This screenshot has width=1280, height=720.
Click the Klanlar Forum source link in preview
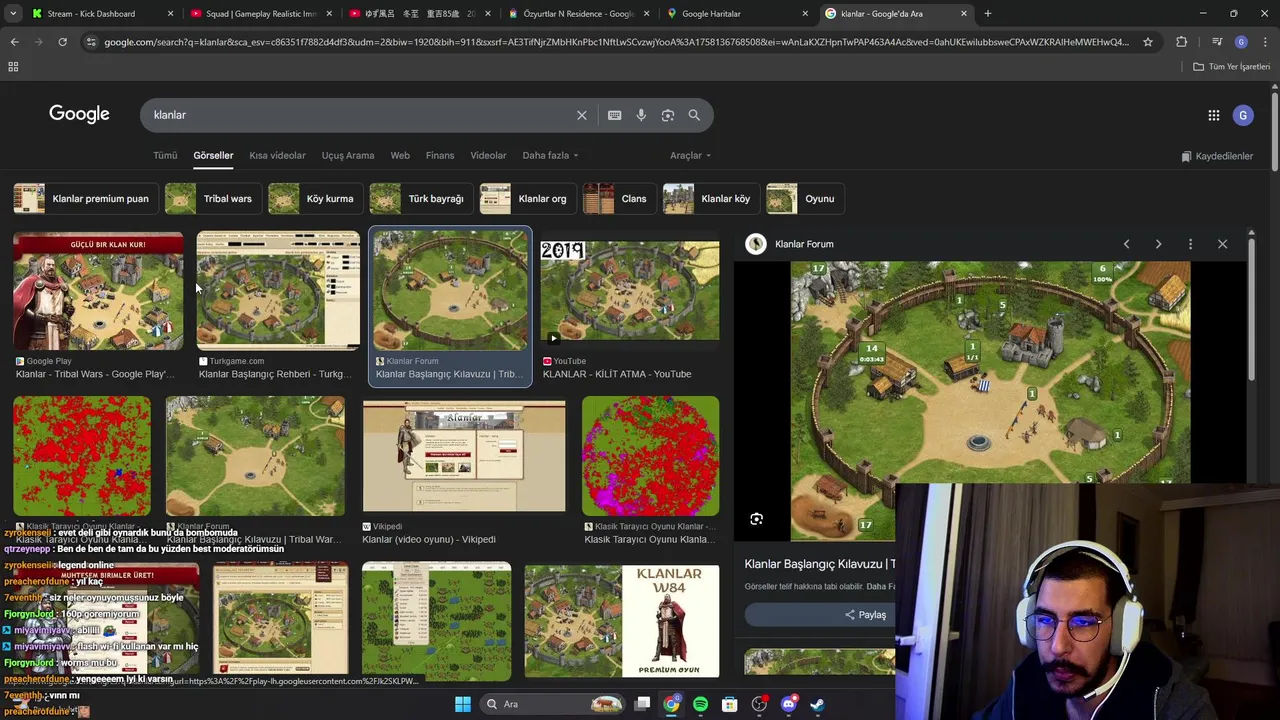(x=804, y=244)
